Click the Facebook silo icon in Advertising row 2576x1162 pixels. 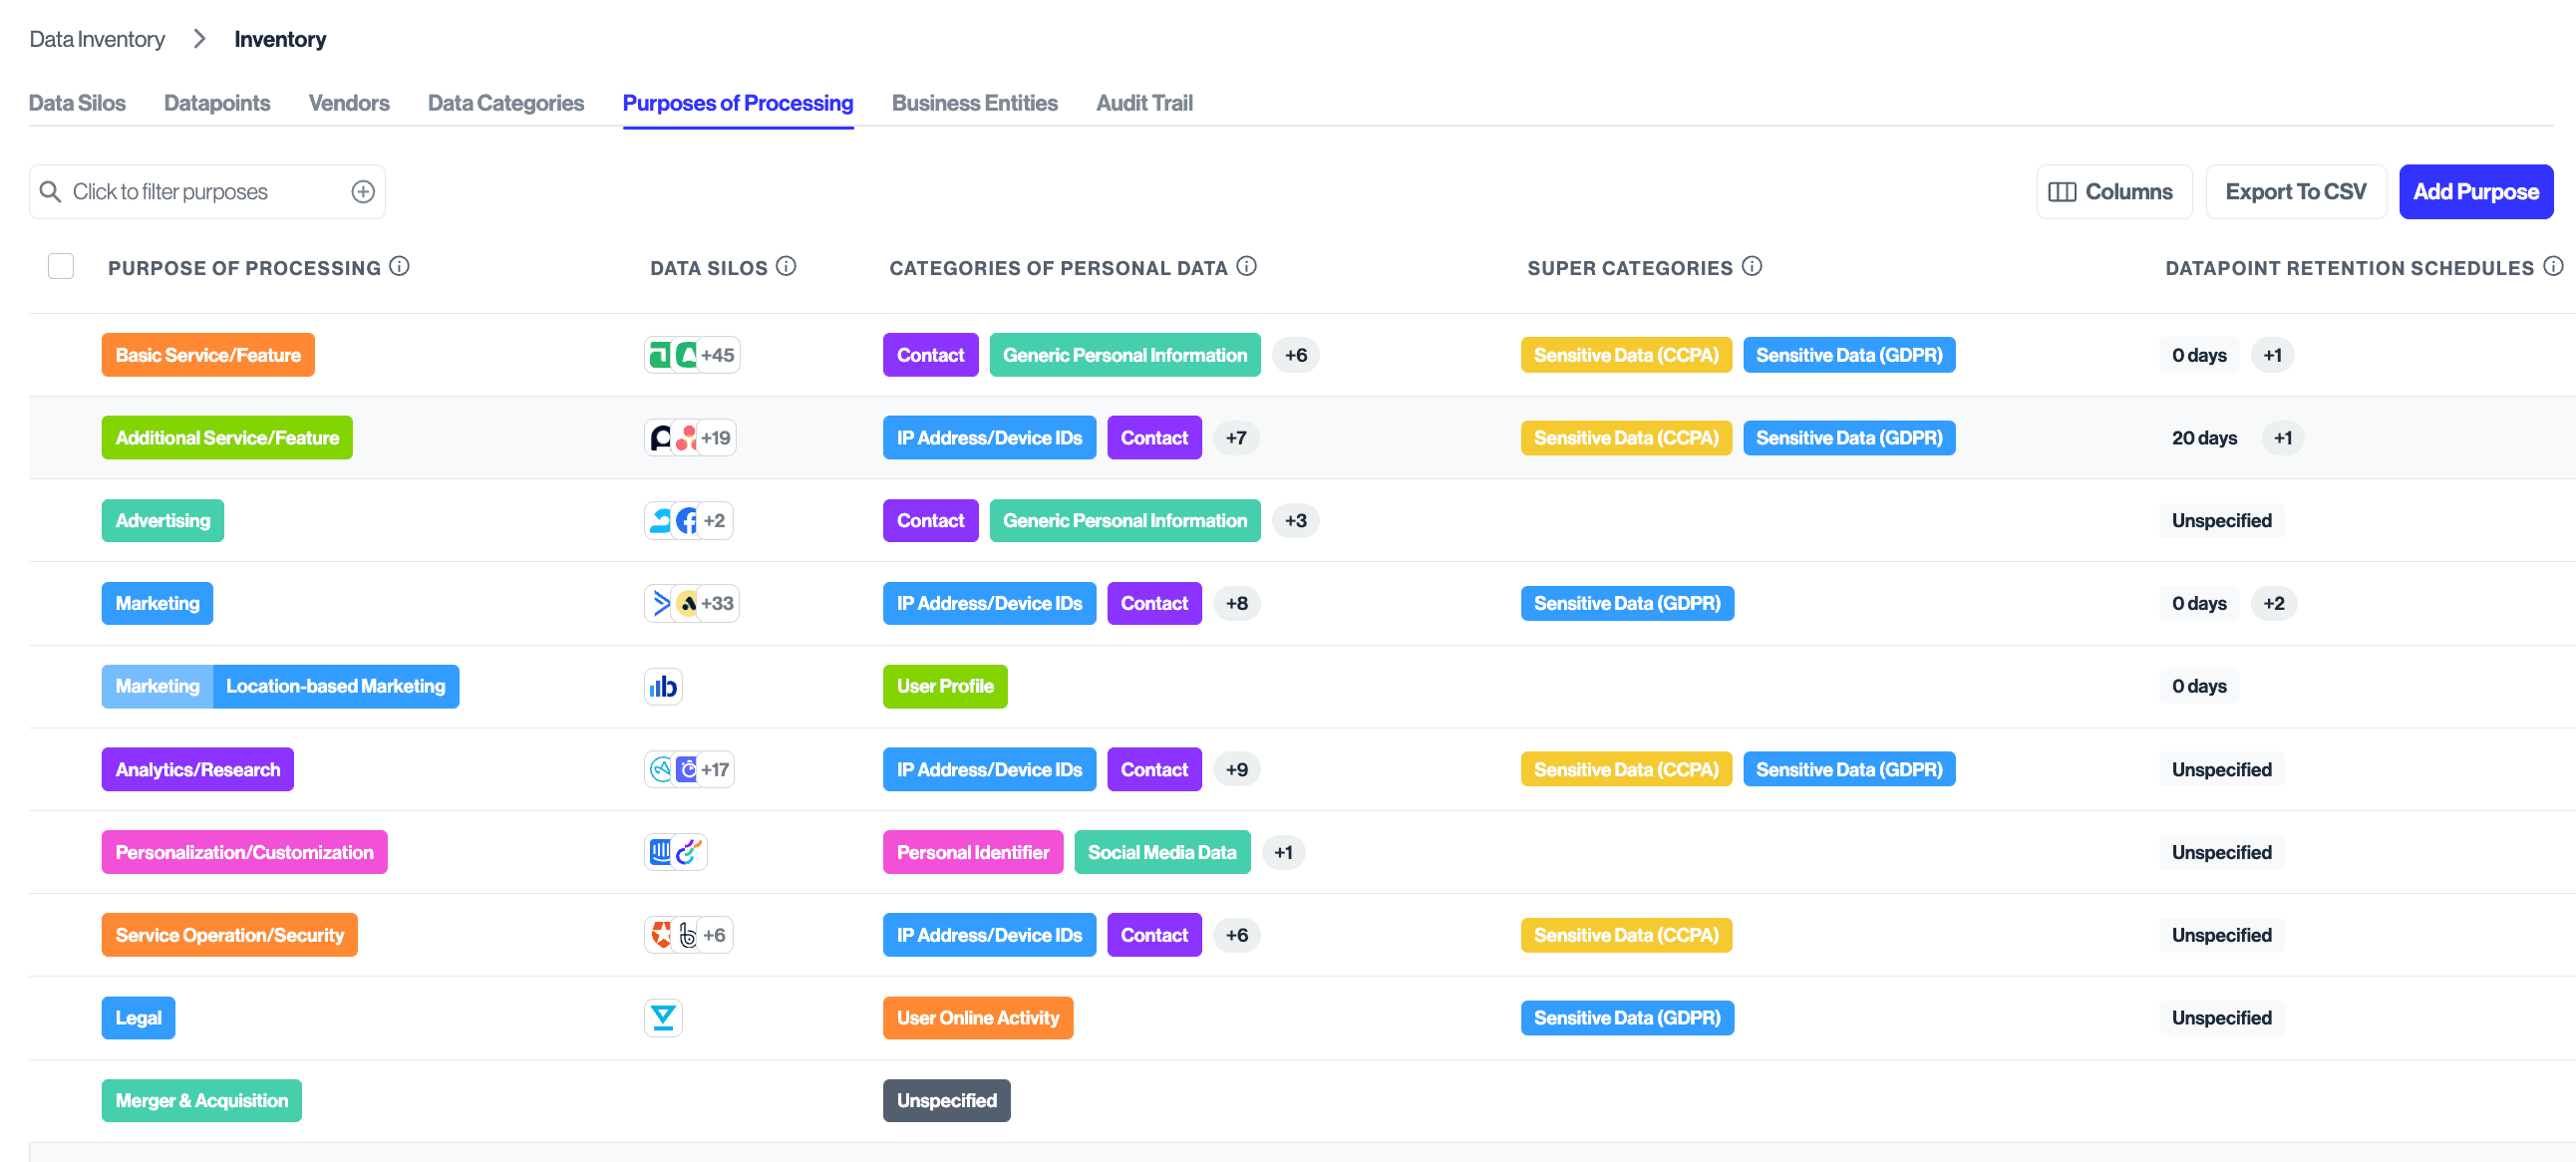click(x=686, y=521)
